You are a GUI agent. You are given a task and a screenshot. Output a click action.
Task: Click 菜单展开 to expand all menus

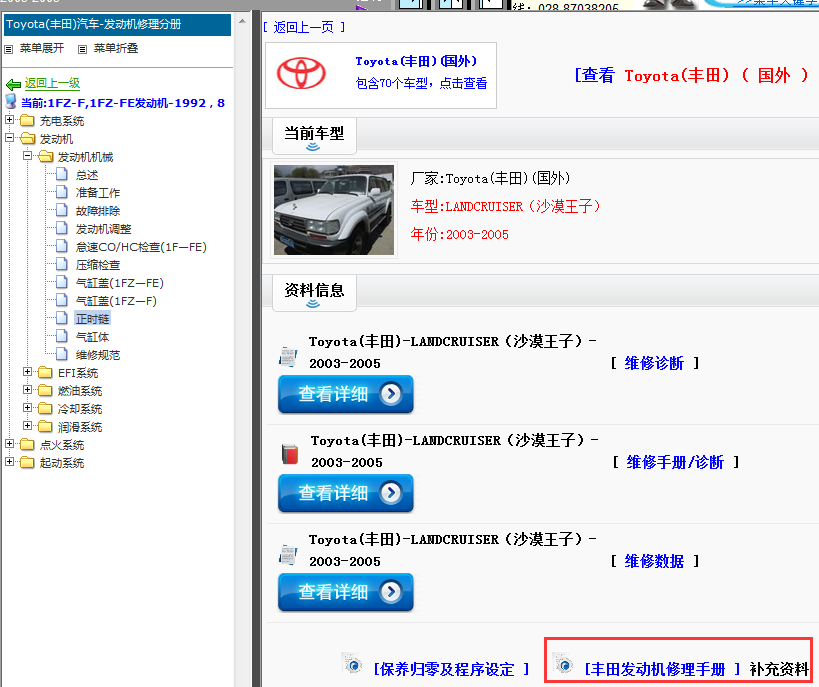(x=42, y=48)
